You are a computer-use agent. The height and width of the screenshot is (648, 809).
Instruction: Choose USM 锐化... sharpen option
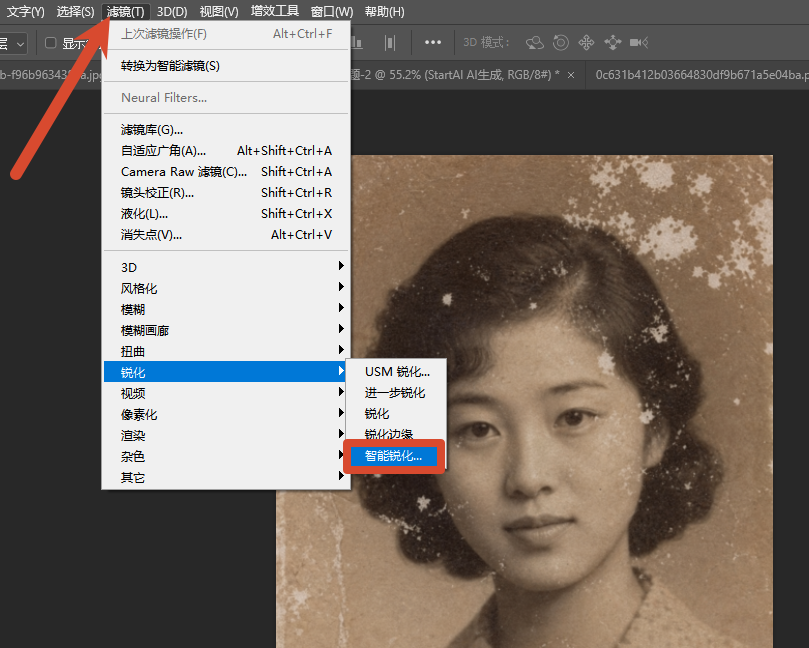tap(396, 371)
